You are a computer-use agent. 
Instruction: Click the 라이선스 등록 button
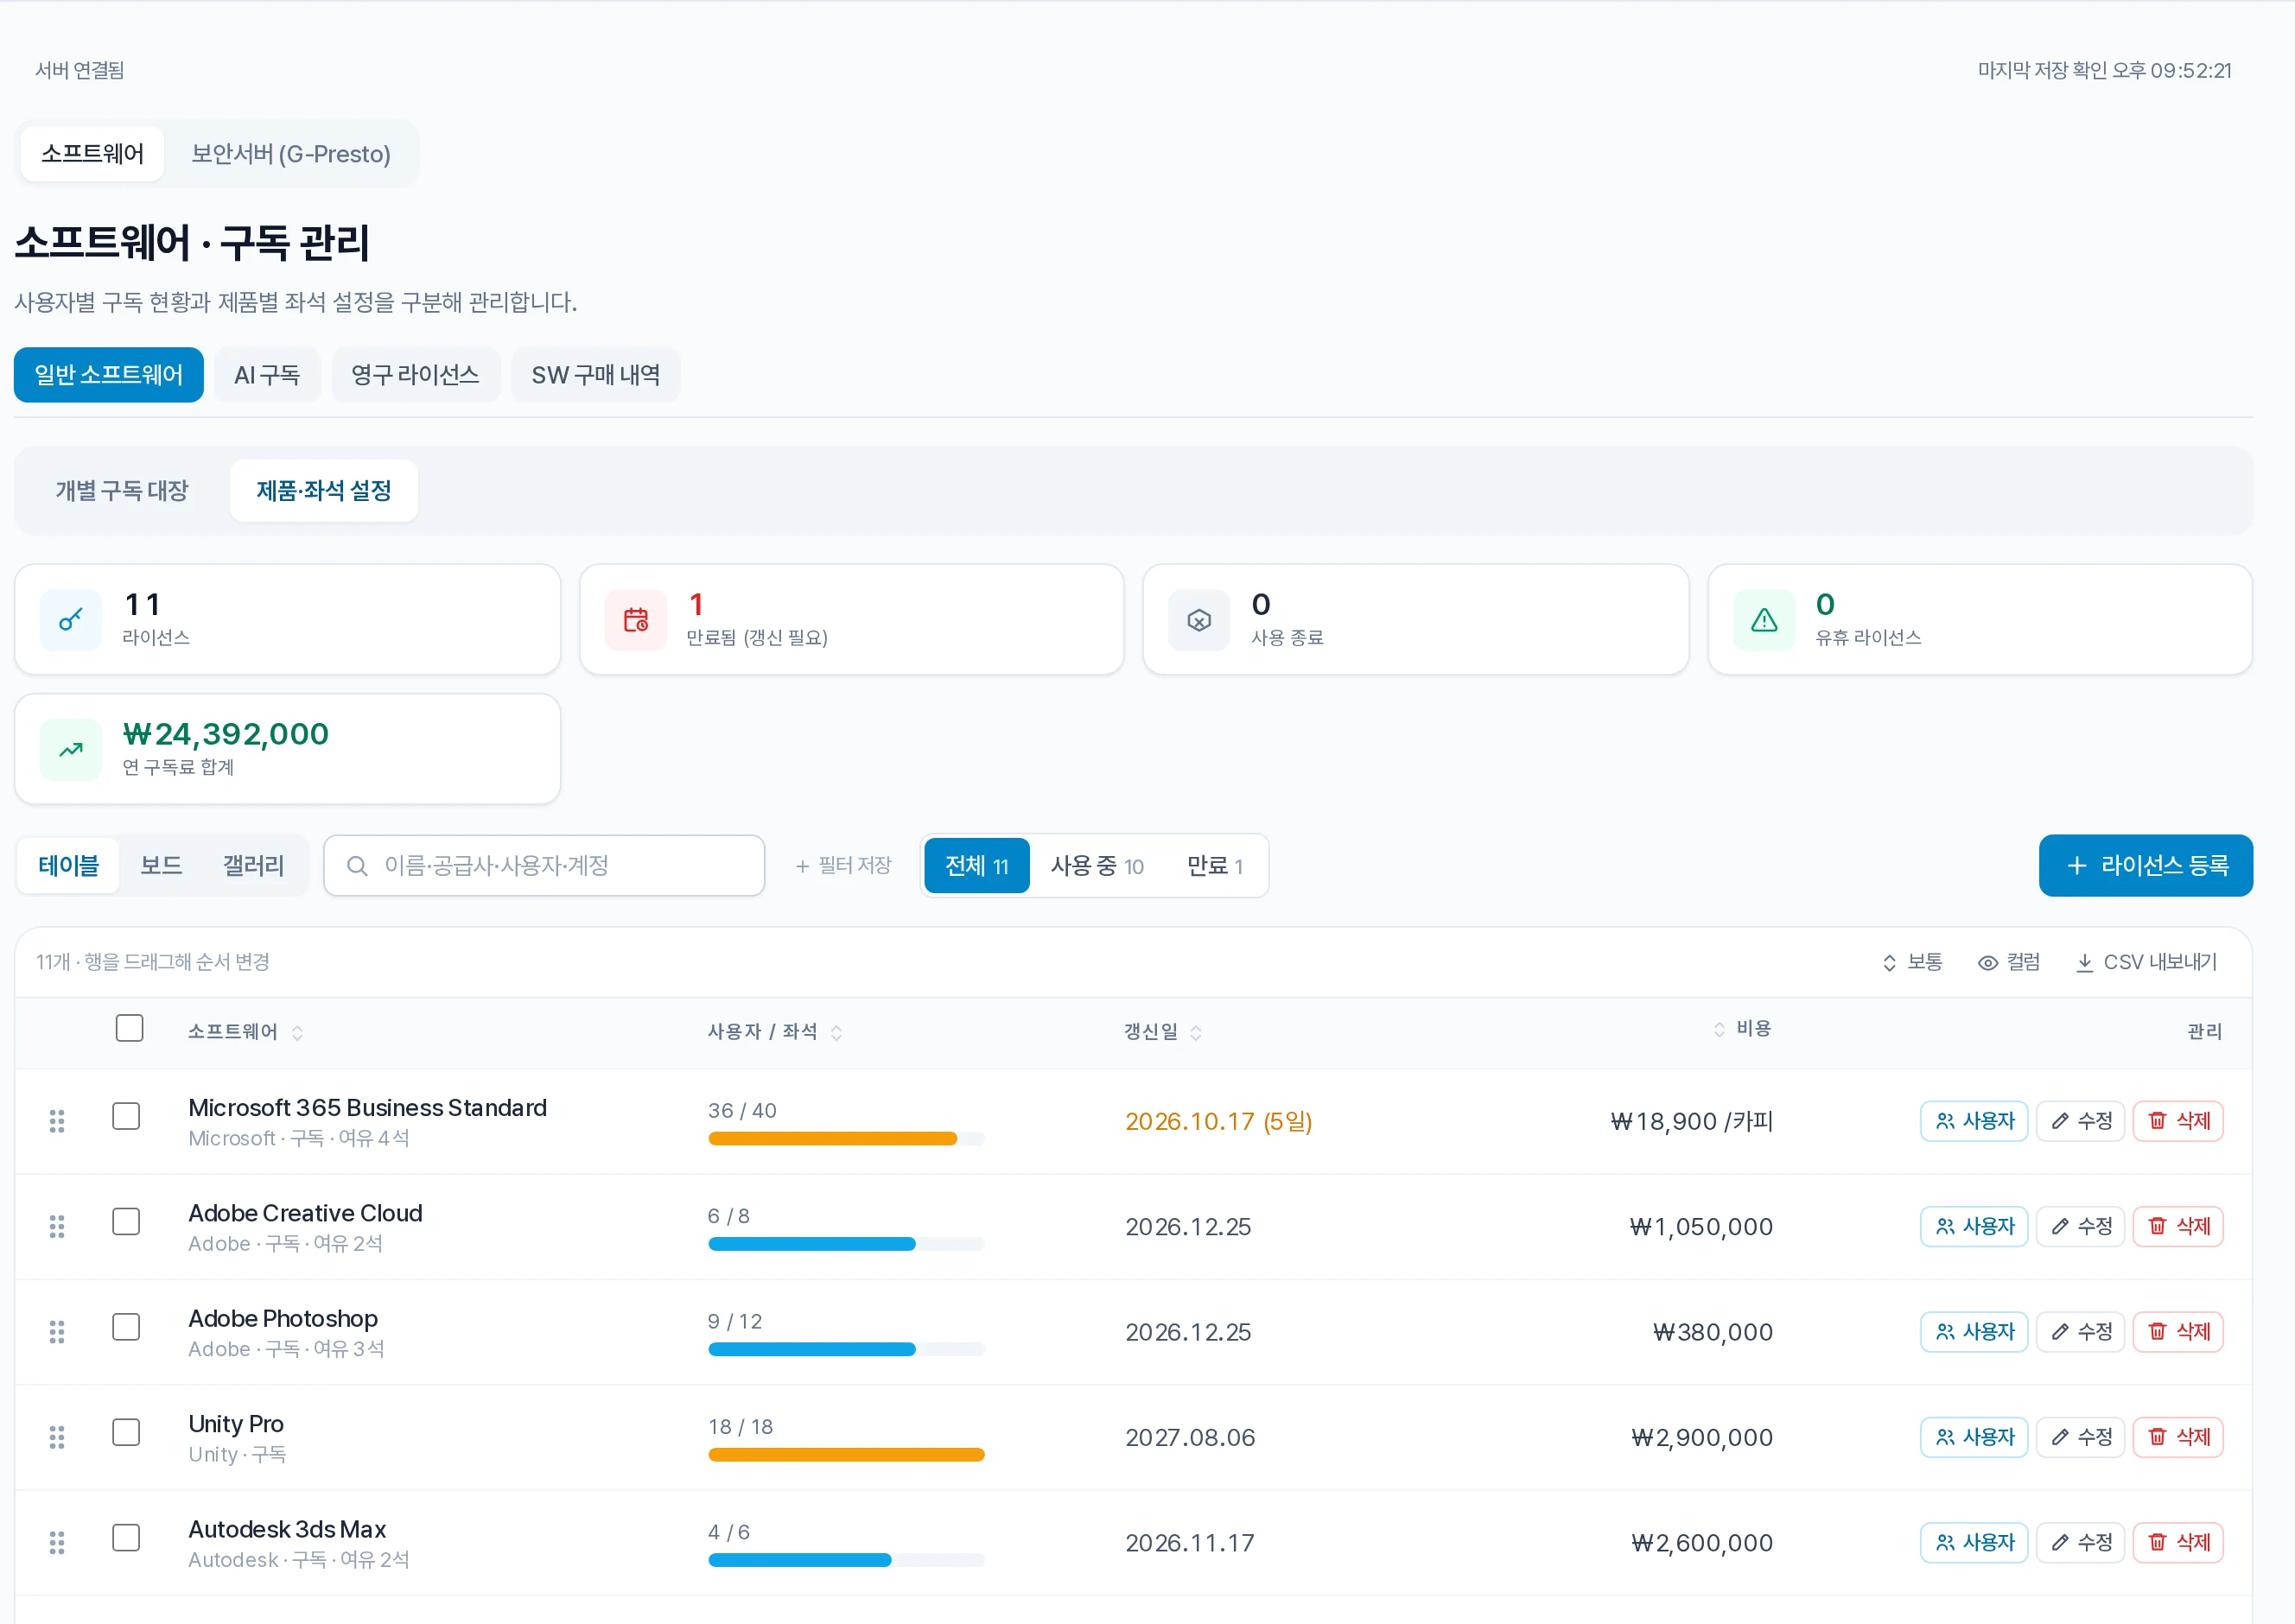click(x=2146, y=866)
